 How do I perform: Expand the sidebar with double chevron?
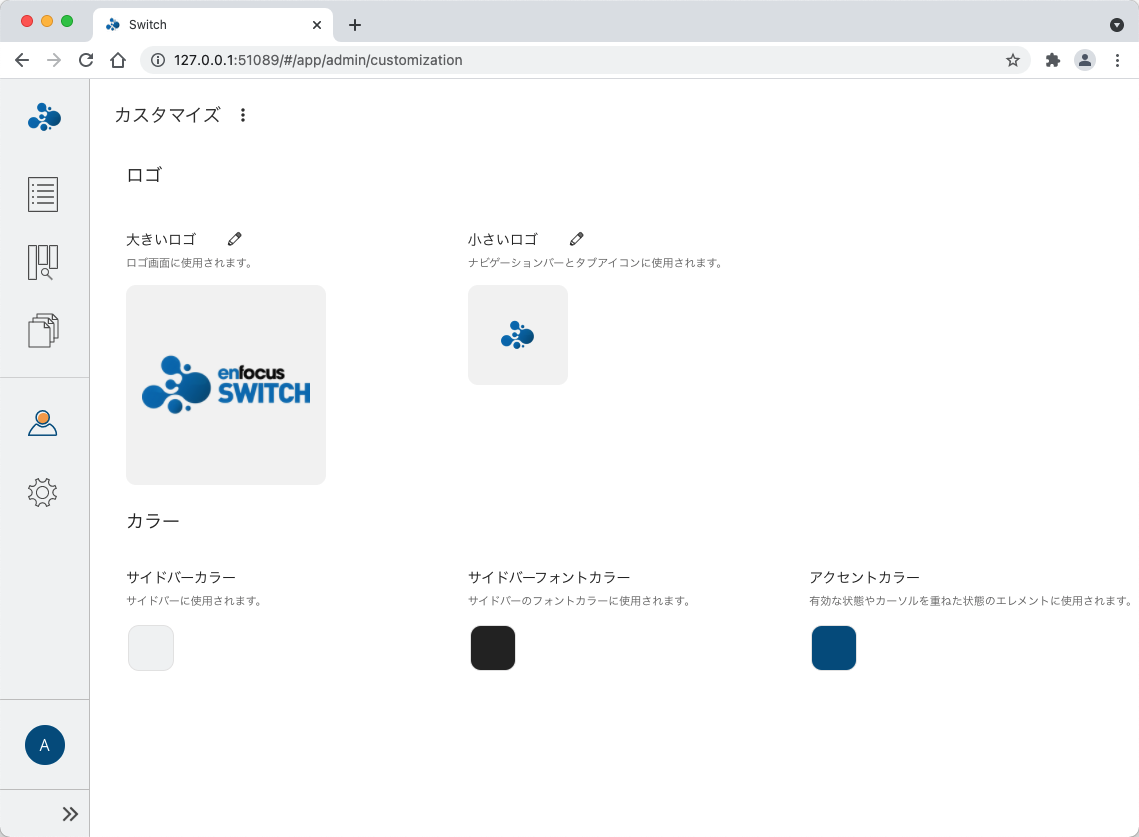point(70,814)
